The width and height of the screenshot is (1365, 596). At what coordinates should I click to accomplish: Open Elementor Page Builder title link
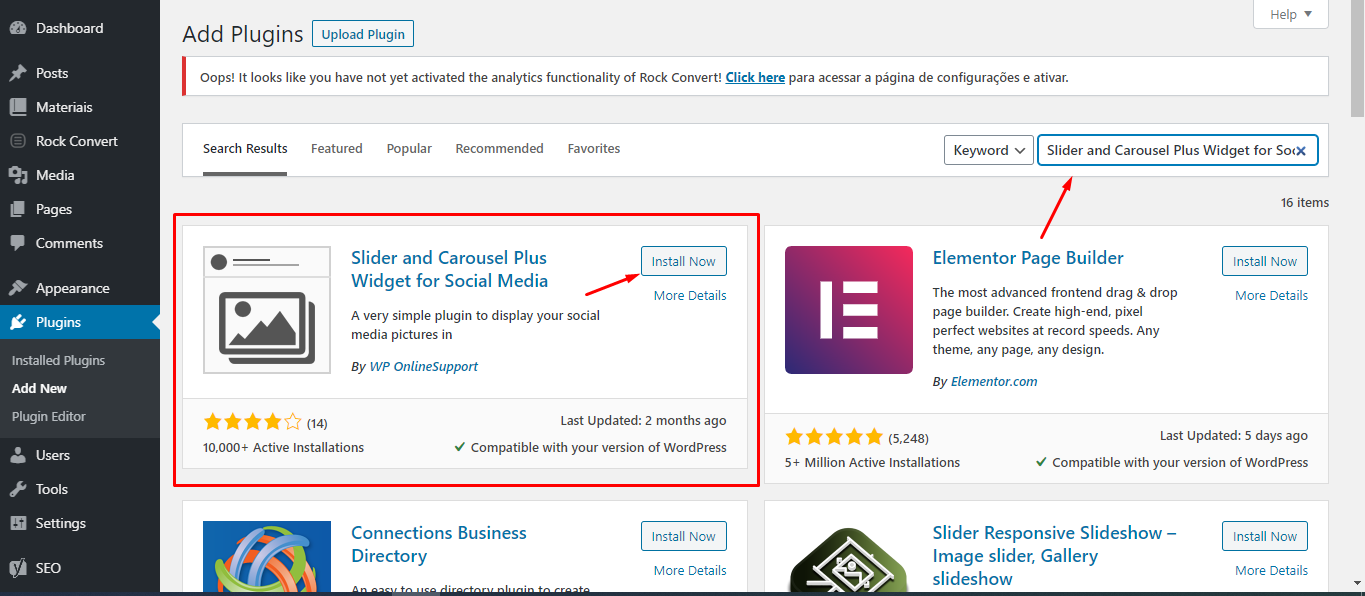pyautogui.click(x=1028, y=258)
